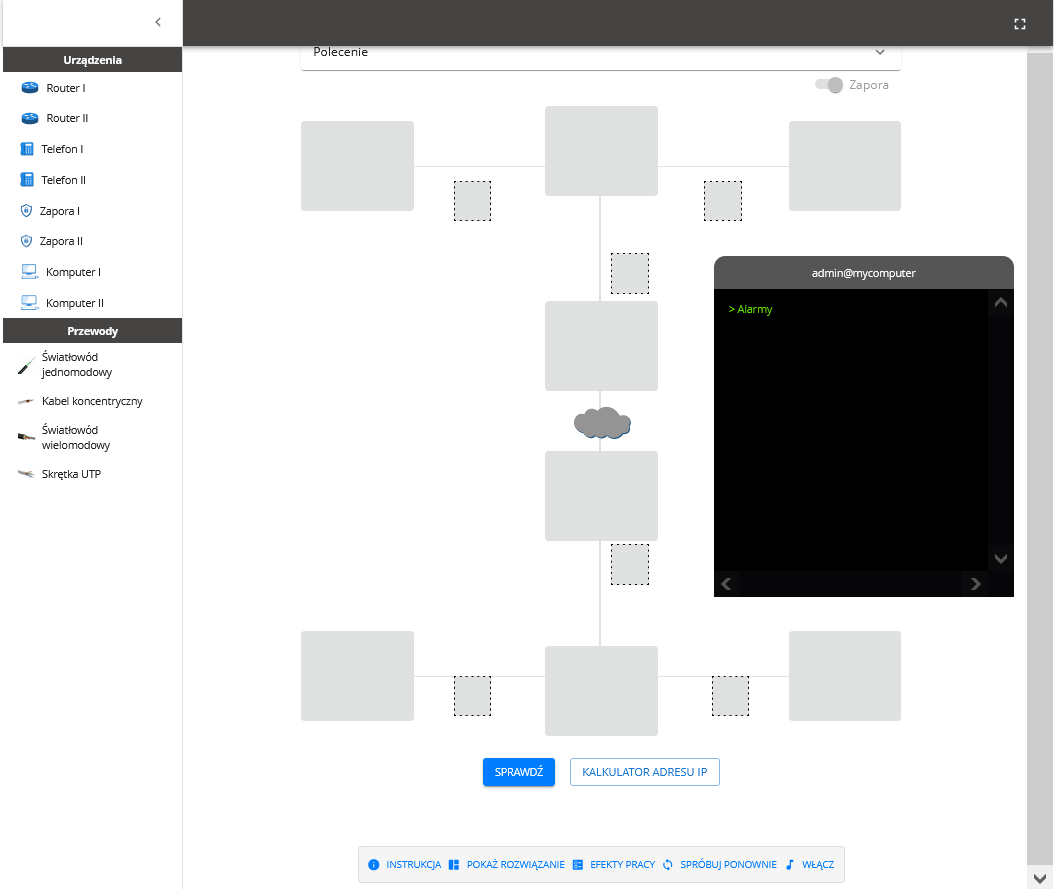Click page scrollbar down arrow
This screenshot has height=889, width=1054.
click(x=1039, y=878)
